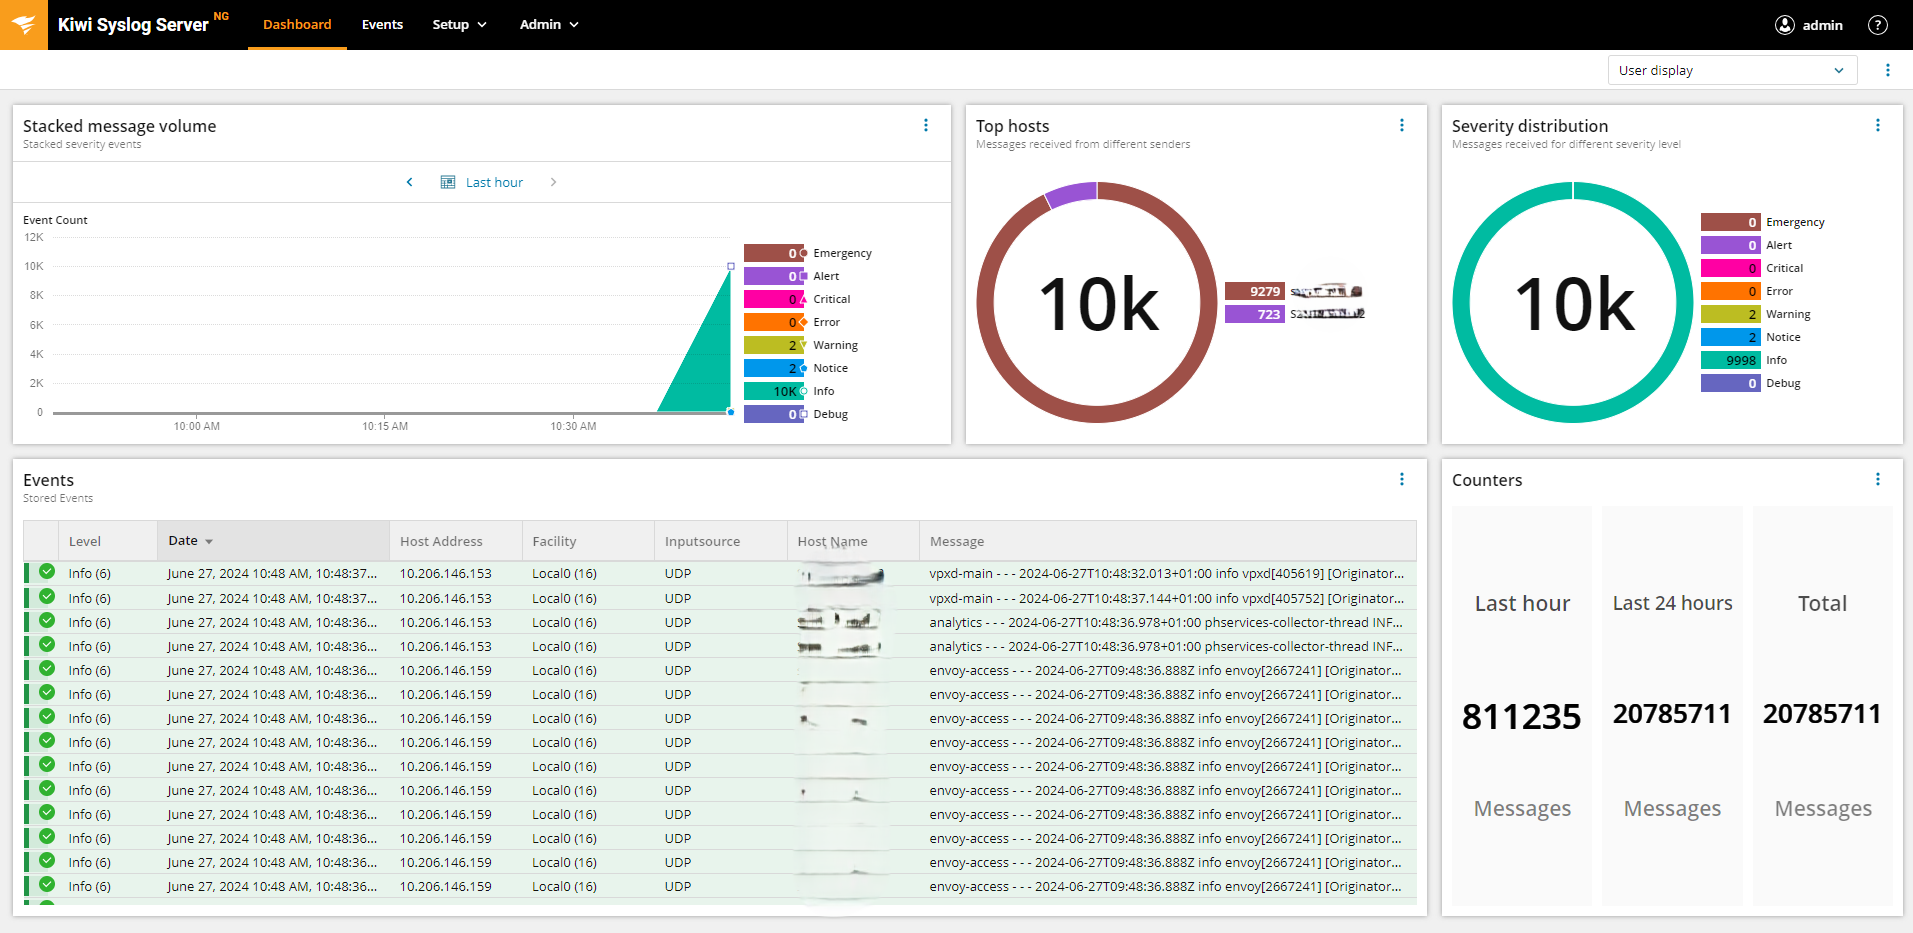Viewport: 1913px width, 933px height.
Task: Open Top hosts widget kebab menu
Action: pyautogui.click(x=1402, y=125)
